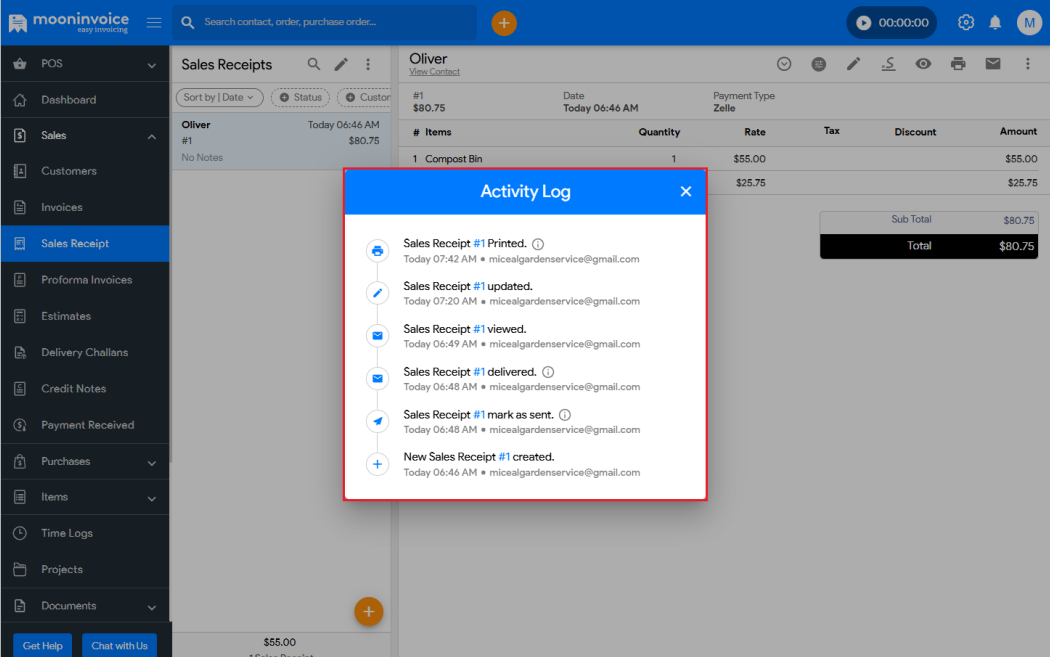Click the search contact, order input field
Screen dimensions: 1050x657
[325, 22]
